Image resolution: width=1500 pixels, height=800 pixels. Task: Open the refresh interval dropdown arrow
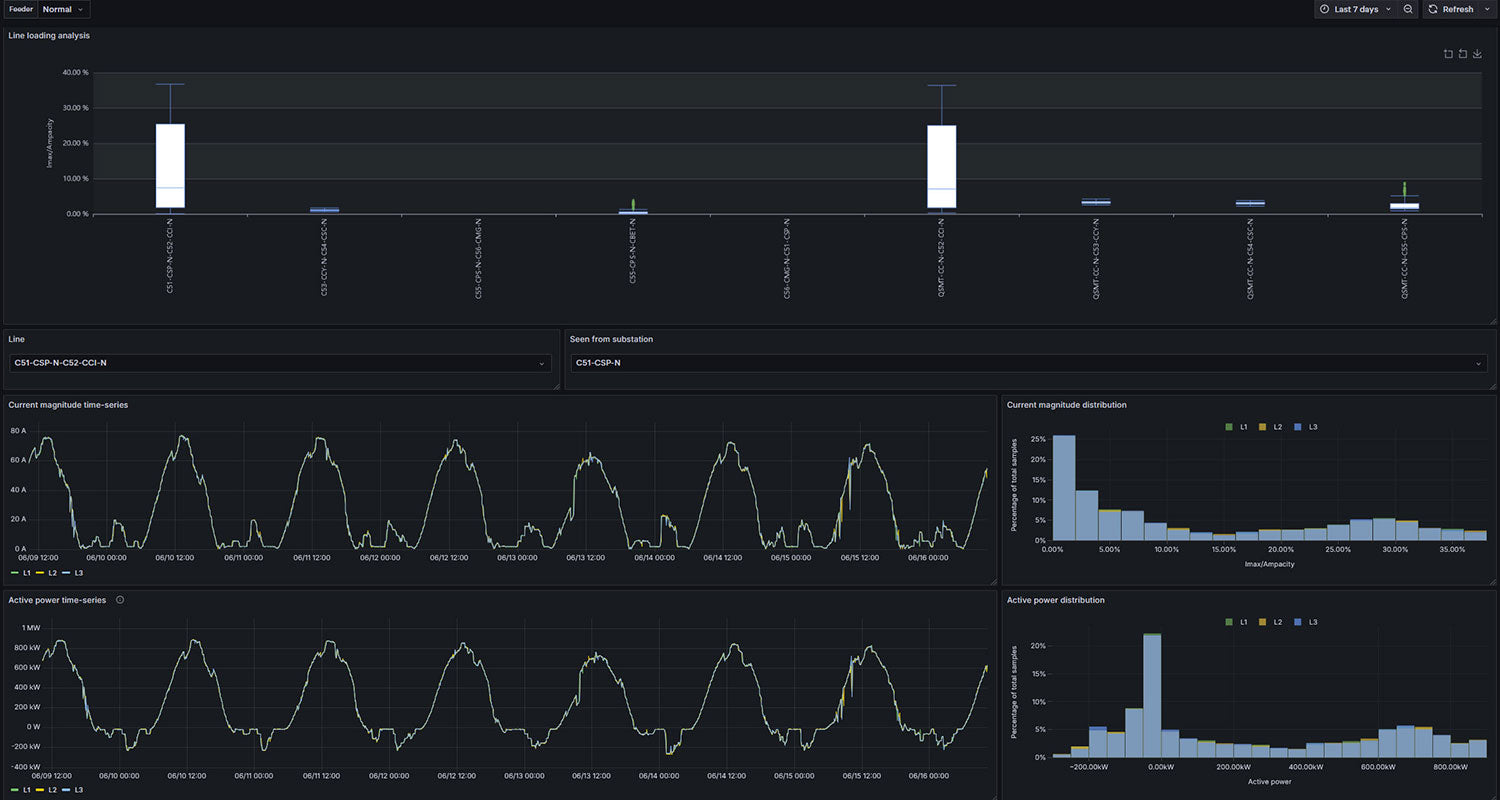point(1488,9)
